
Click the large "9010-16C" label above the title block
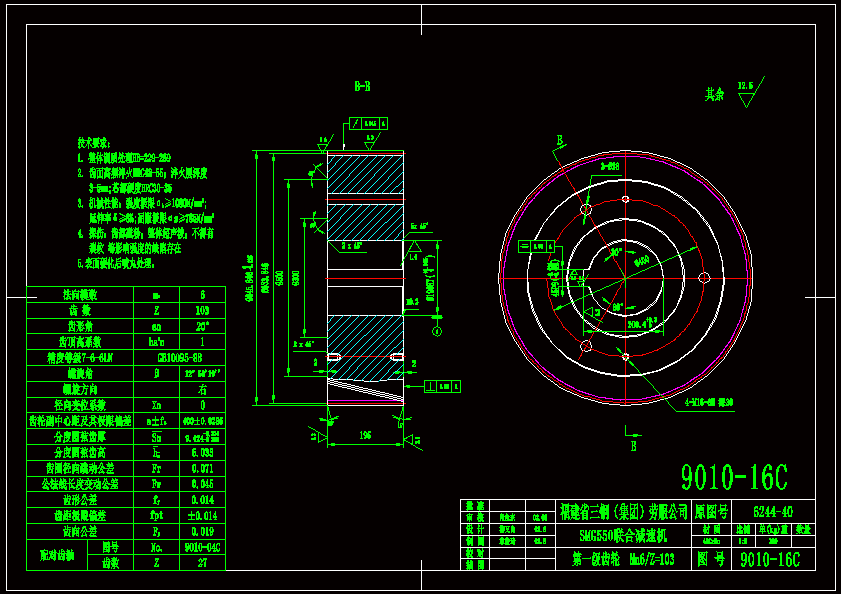pos(734,477)
